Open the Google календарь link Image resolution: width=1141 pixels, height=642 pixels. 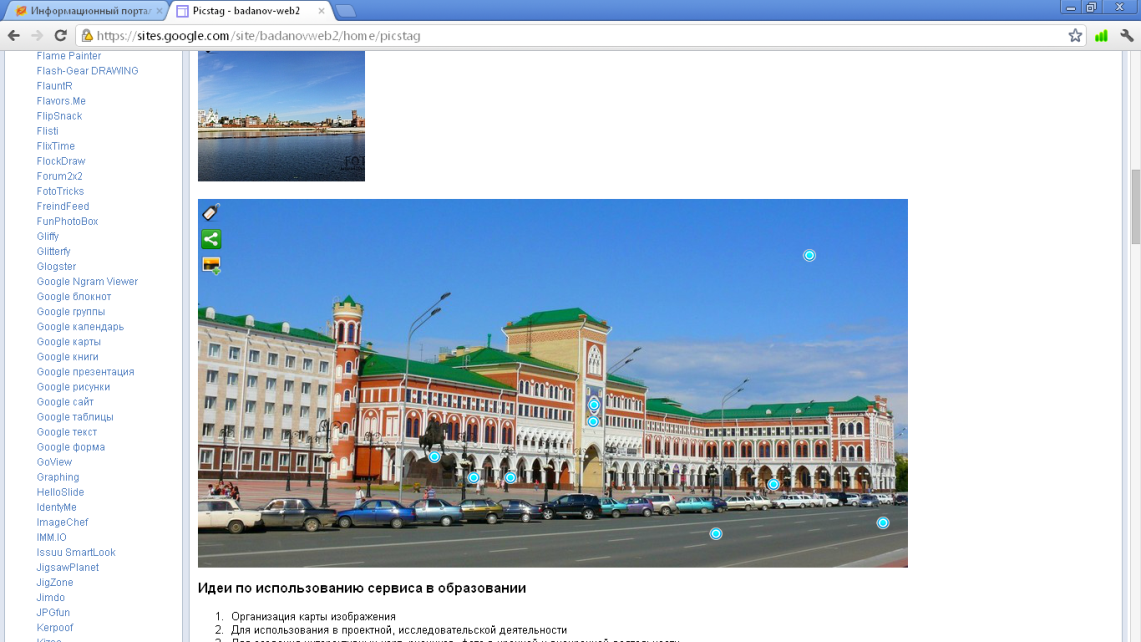pos(80,327)
